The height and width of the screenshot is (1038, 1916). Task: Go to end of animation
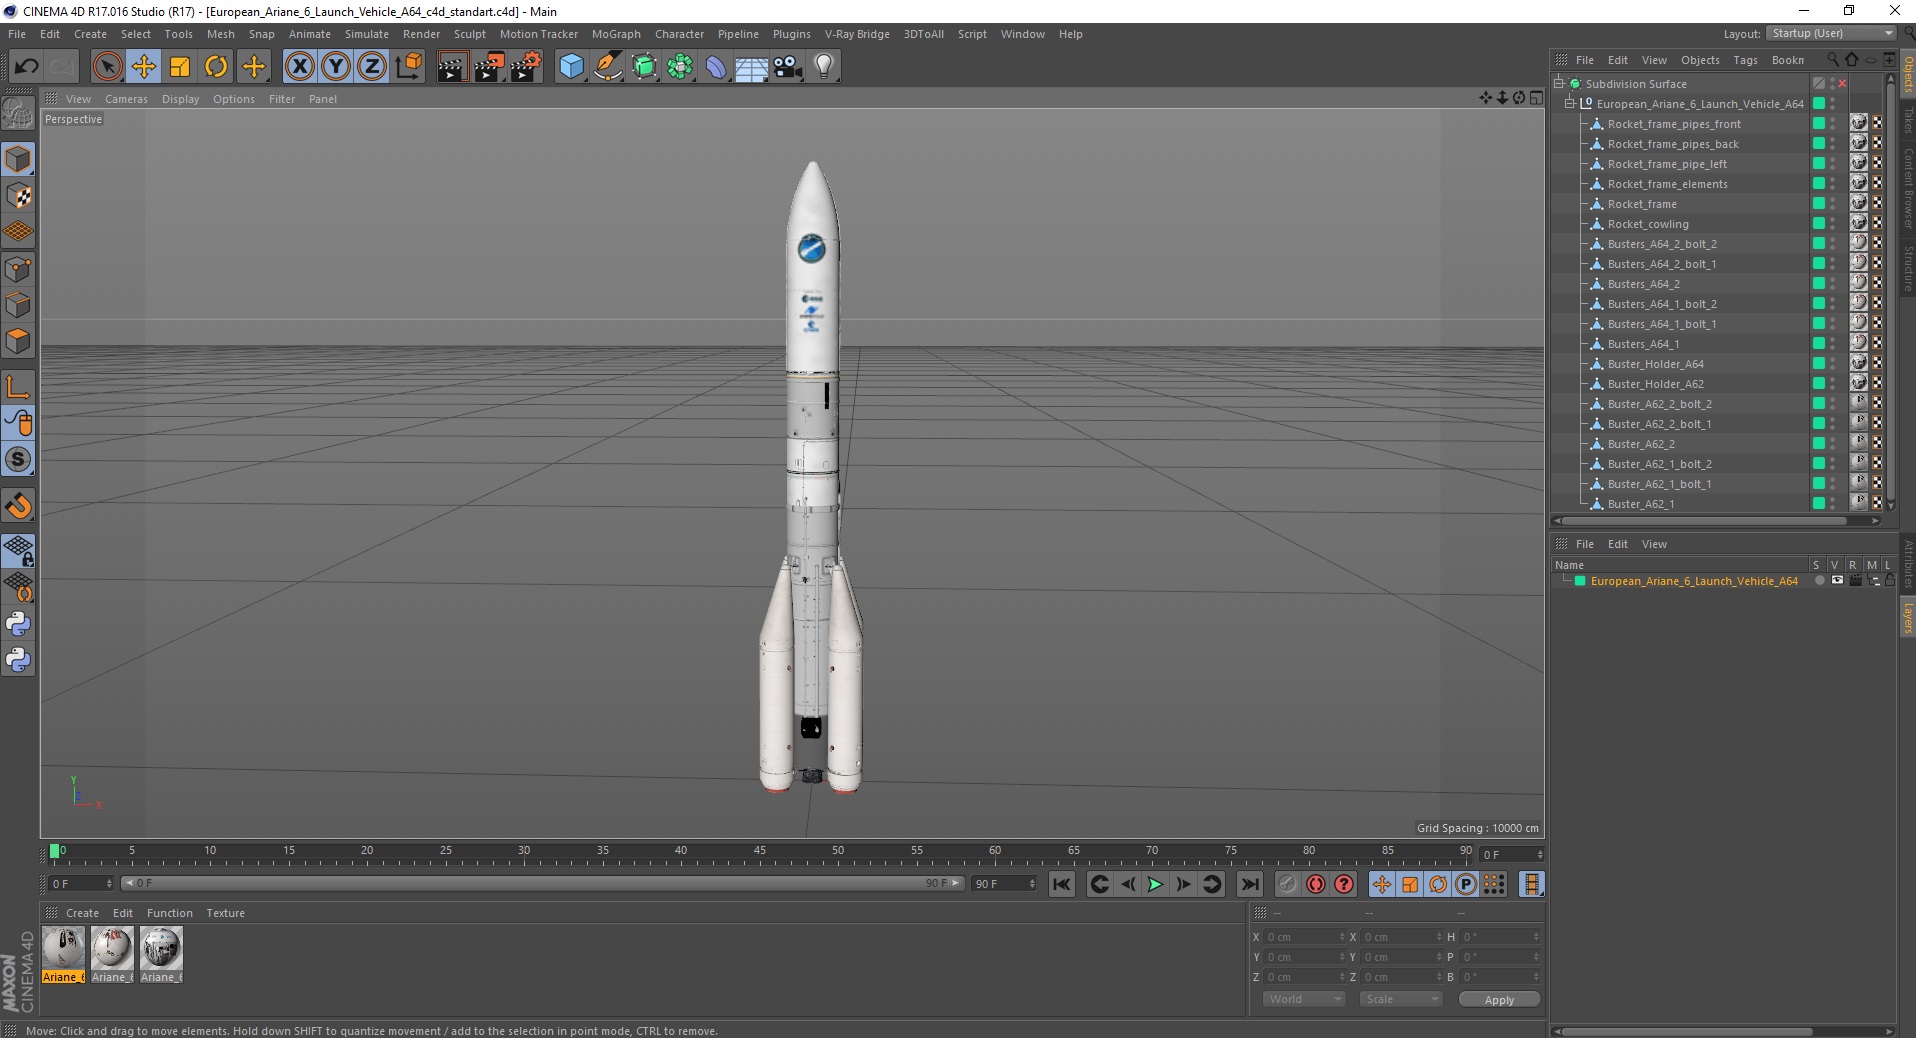click(1250, 884)
